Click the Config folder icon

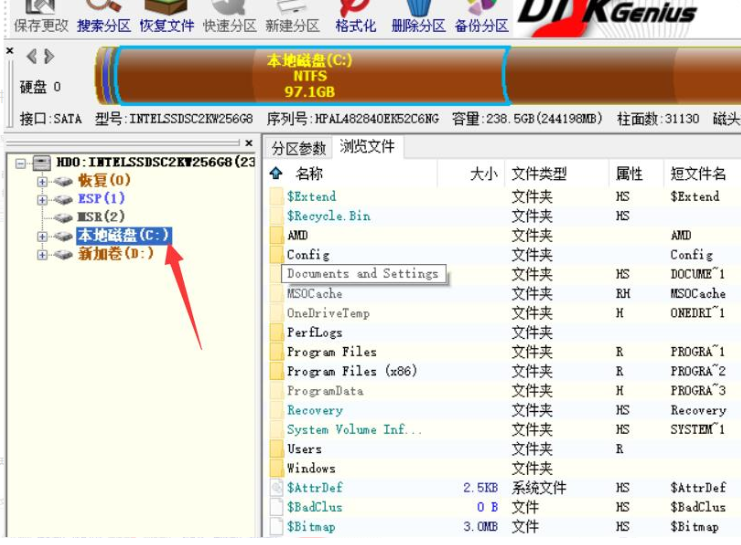coord(276,255)
